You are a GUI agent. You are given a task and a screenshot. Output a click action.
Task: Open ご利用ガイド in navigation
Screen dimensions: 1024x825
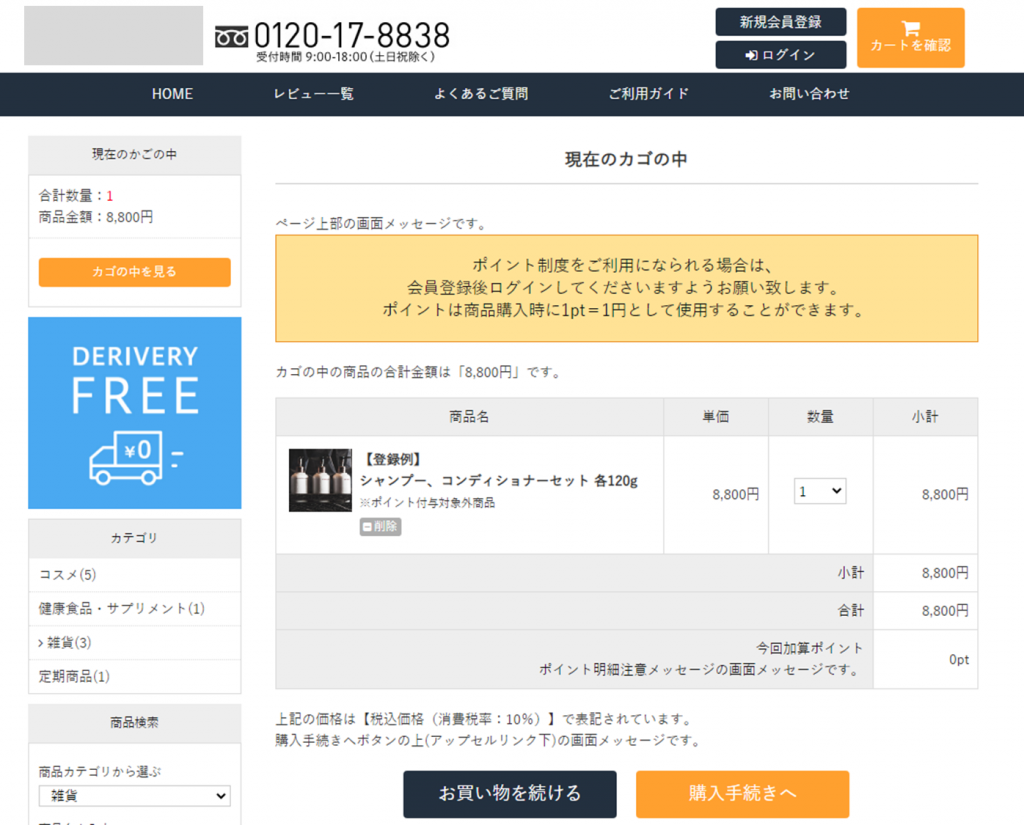tap(649, 94)
